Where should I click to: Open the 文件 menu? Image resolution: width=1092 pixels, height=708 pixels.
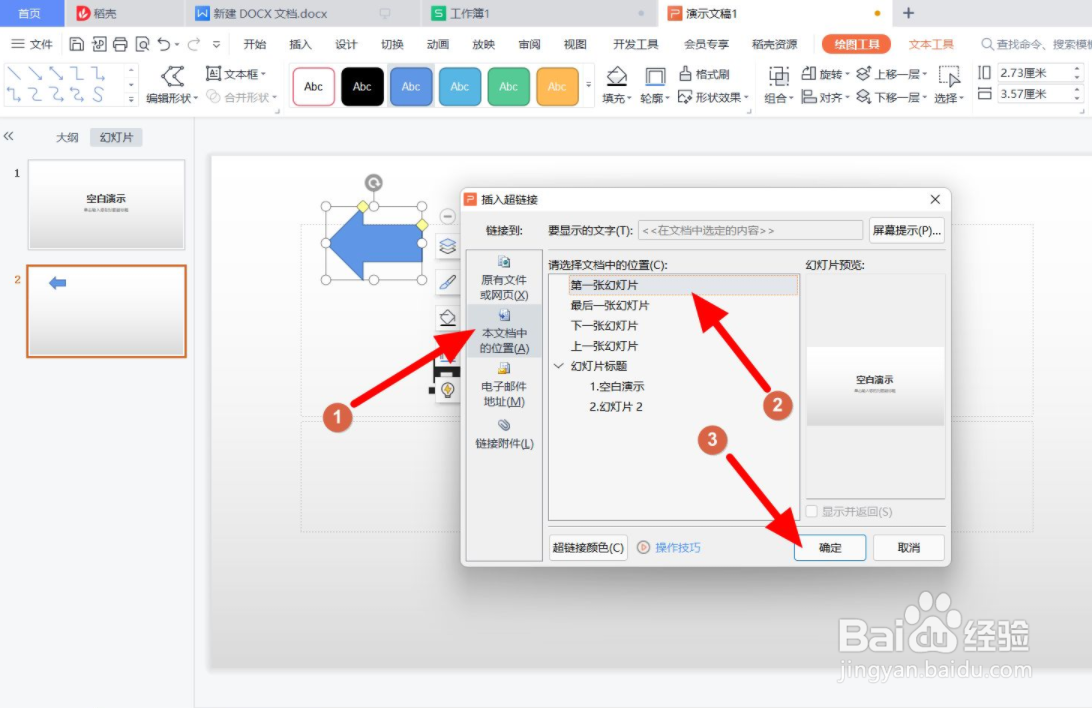tap(32, 45)
